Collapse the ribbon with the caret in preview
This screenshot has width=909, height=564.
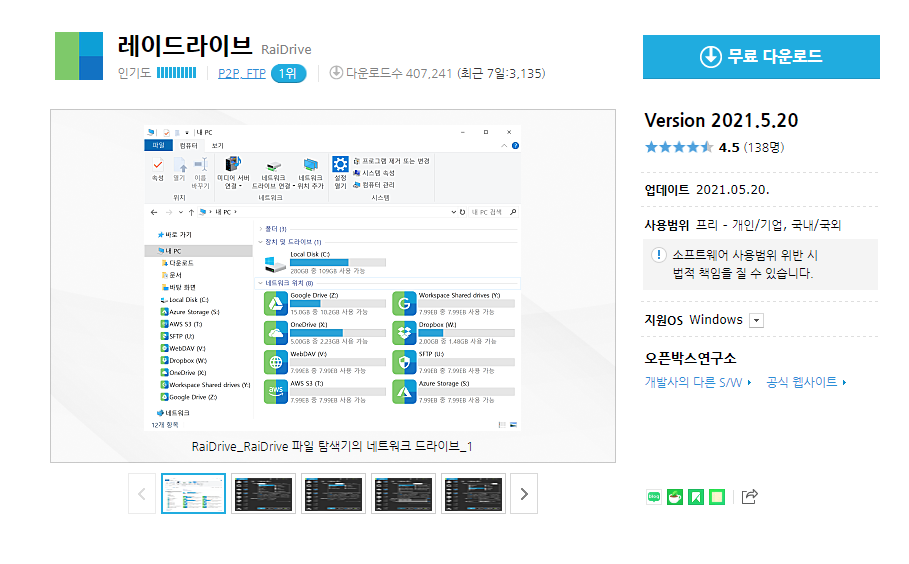(x=504, y=145)
